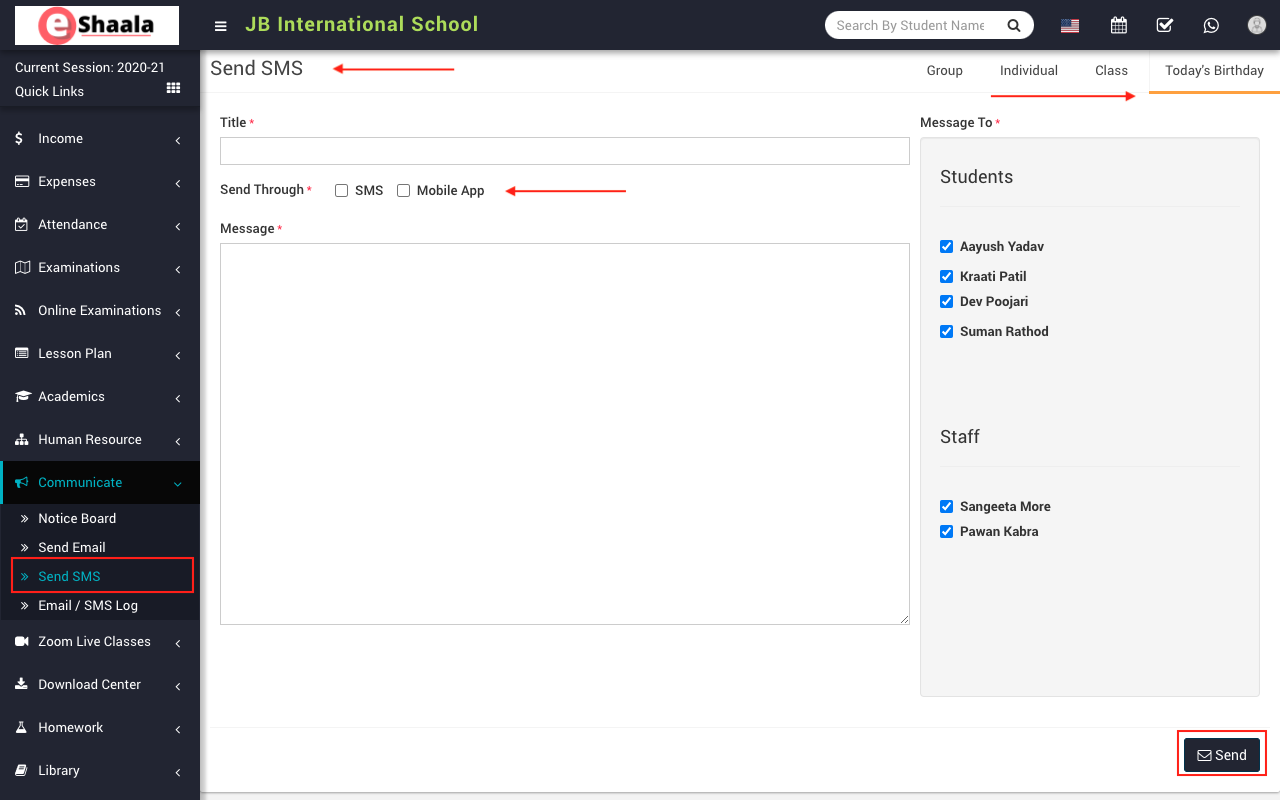Click the Title input field
The image size is (1280, 800).
click(x=564, y=151)
